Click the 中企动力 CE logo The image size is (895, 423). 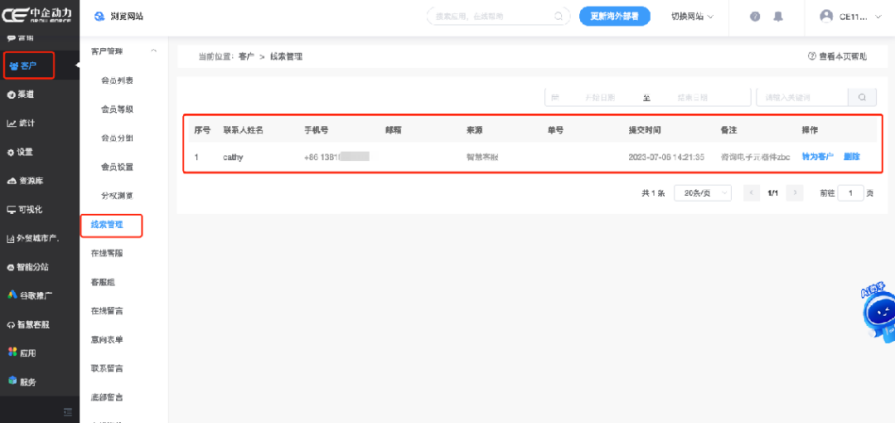tap(37, 16)
